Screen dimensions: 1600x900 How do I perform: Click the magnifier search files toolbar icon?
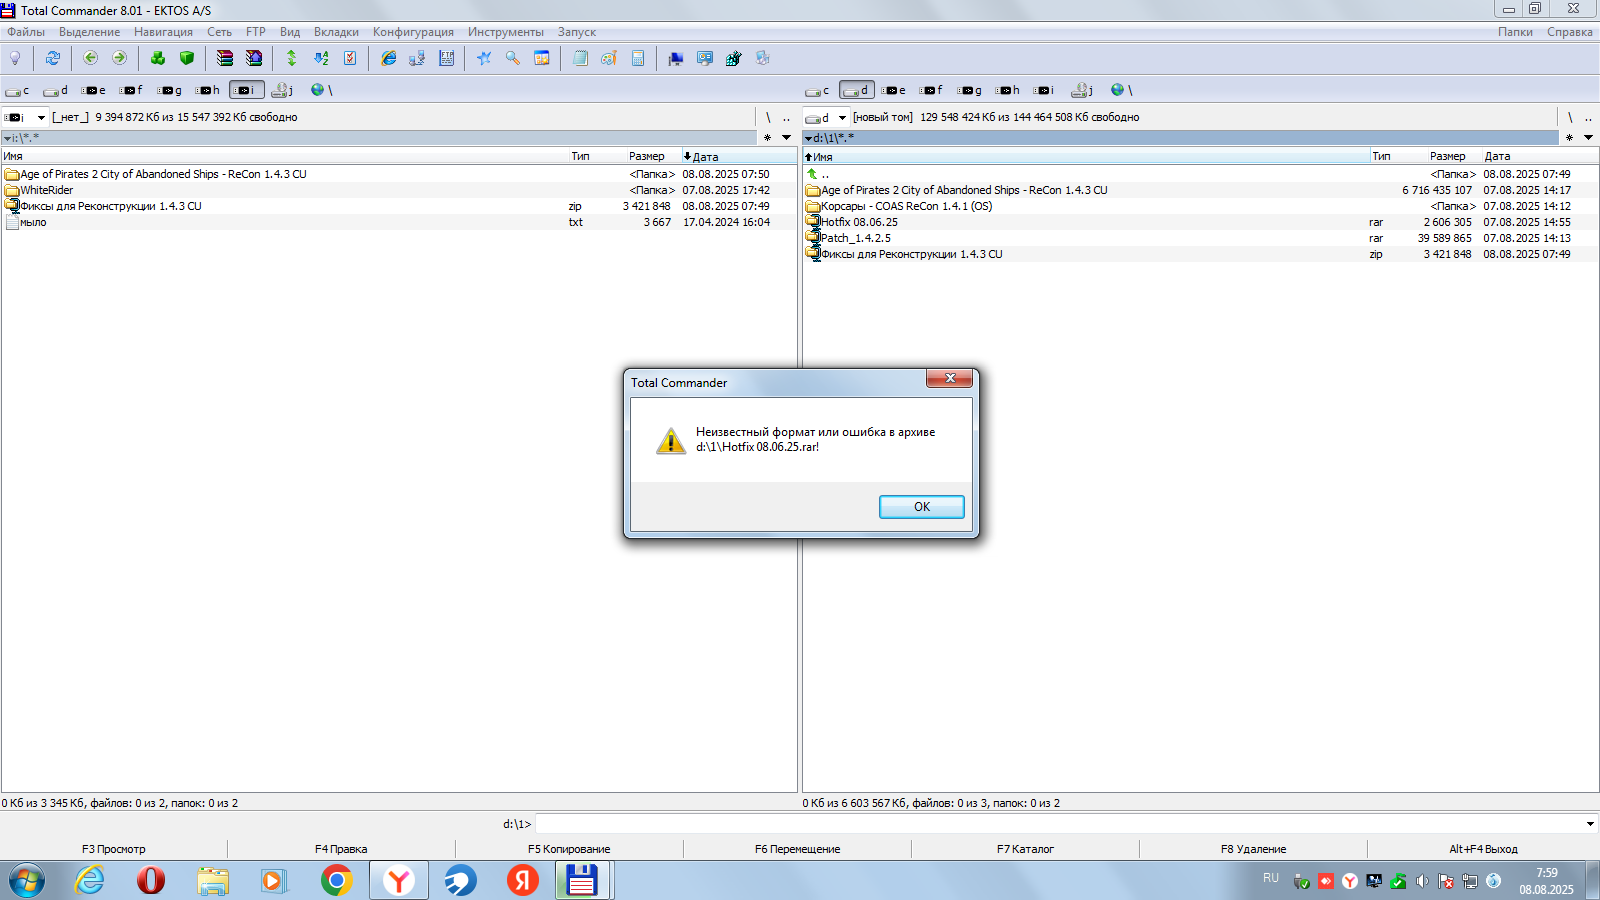pos(513,58)
